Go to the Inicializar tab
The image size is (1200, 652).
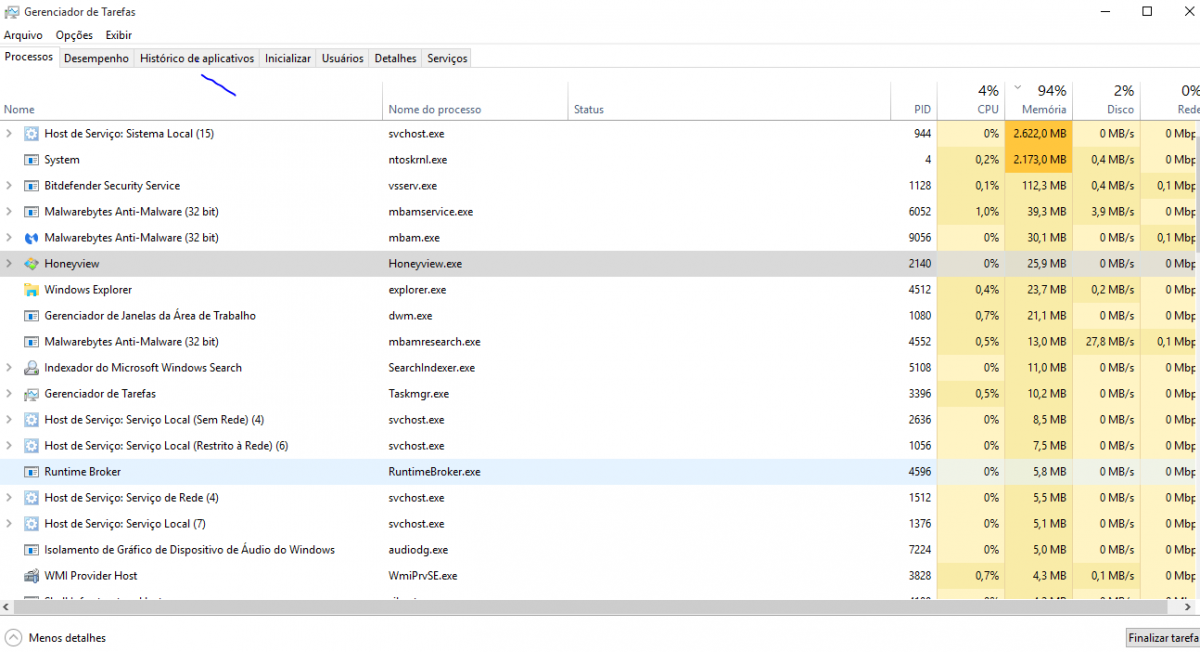pyautogui.click(x=288, y=58)
